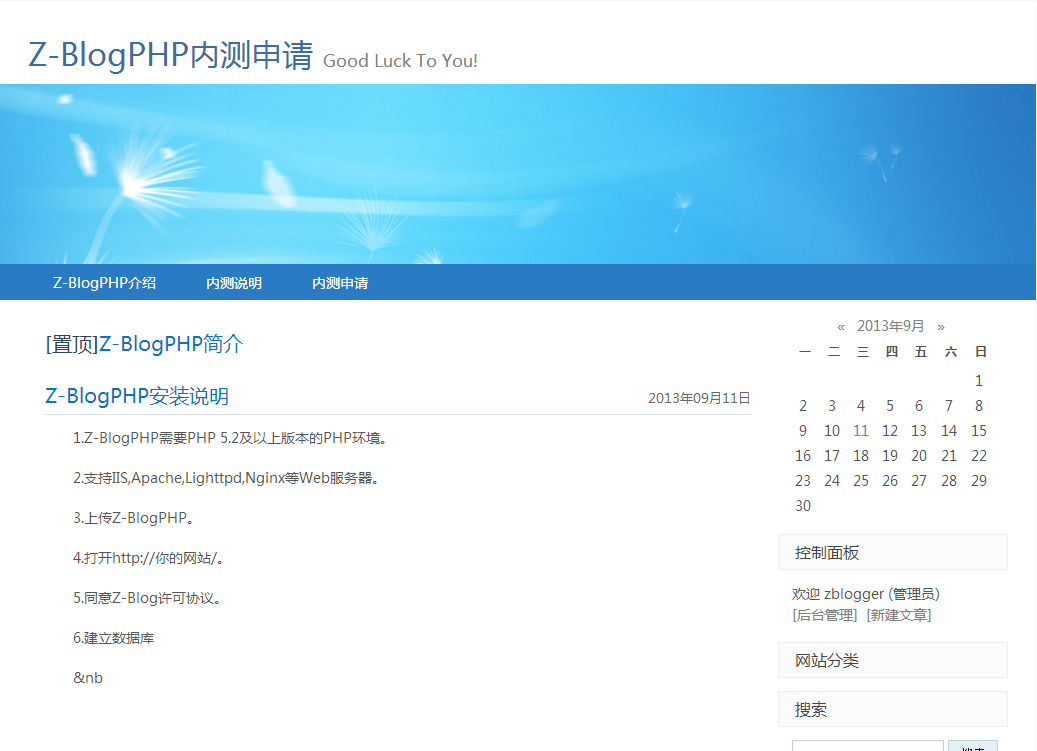Open the pinned post Z-BlogPHP简介
The height and width of the screenshot is (751, 1037).
(x=170, y=345)
